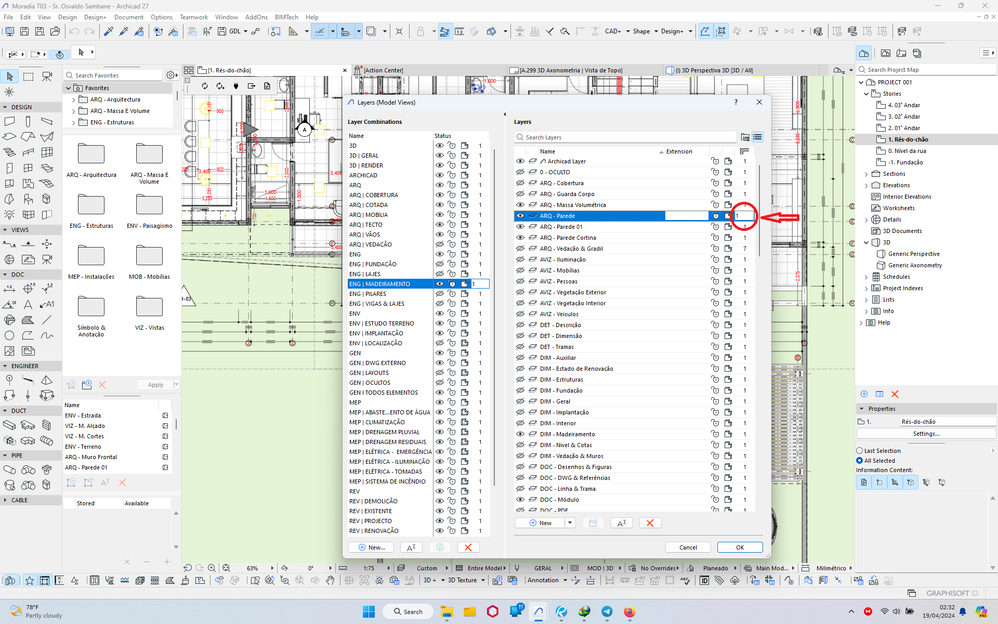Open the Teamwork menu

(193, 17)
